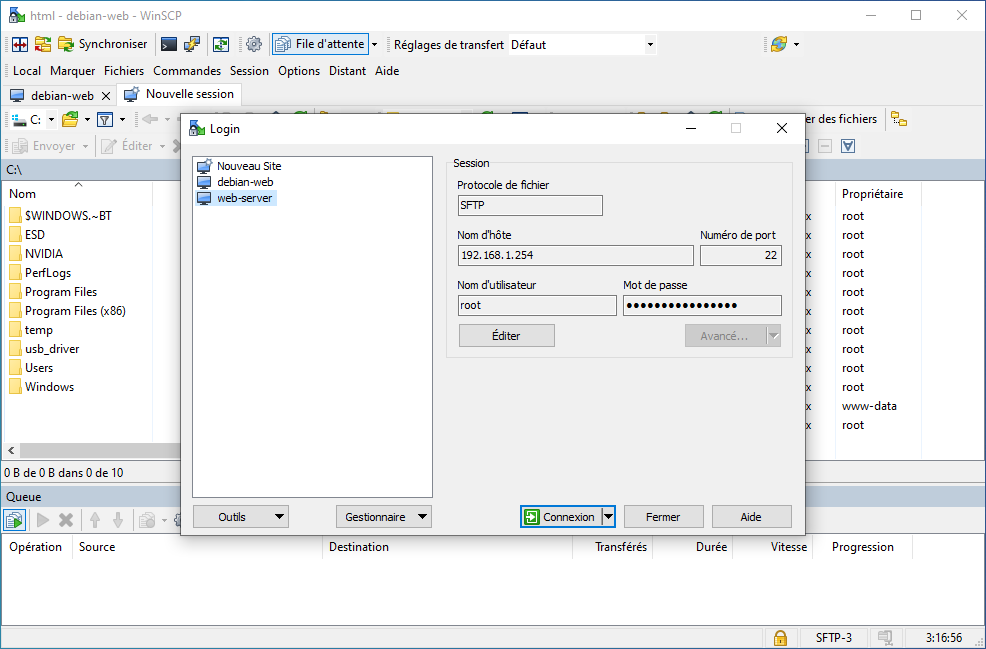
Task: Open PuTTY session icon in toolbar
Action: 192,44
